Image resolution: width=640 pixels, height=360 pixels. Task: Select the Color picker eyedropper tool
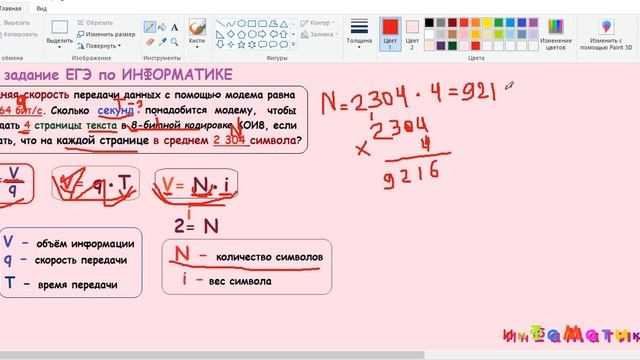coord(163,42)
